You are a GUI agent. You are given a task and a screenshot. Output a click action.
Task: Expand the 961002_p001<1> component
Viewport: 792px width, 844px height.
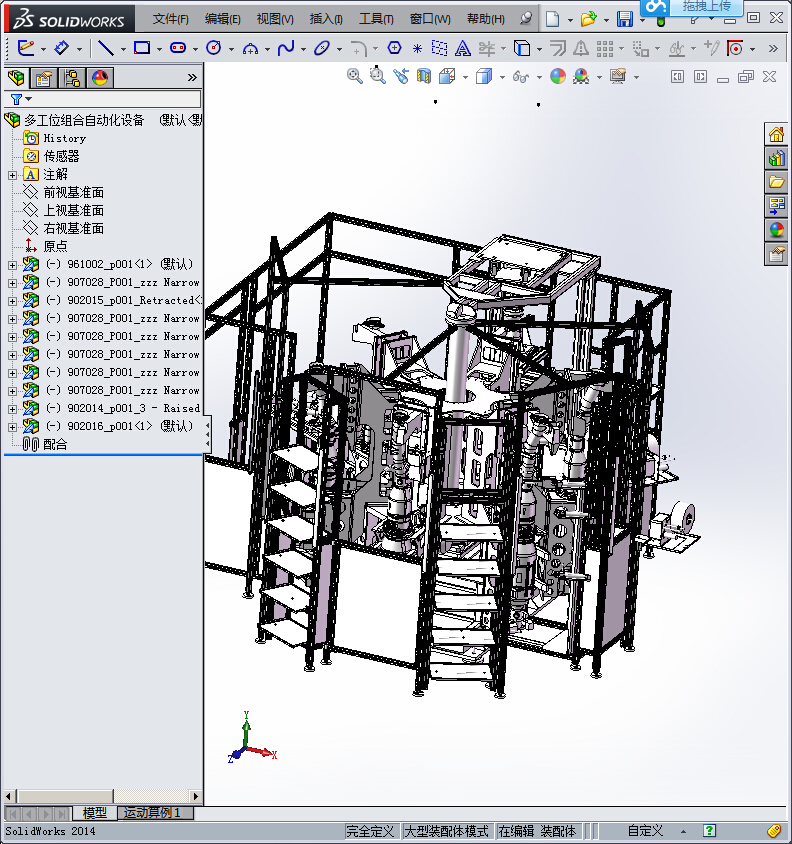pos(12,265)
